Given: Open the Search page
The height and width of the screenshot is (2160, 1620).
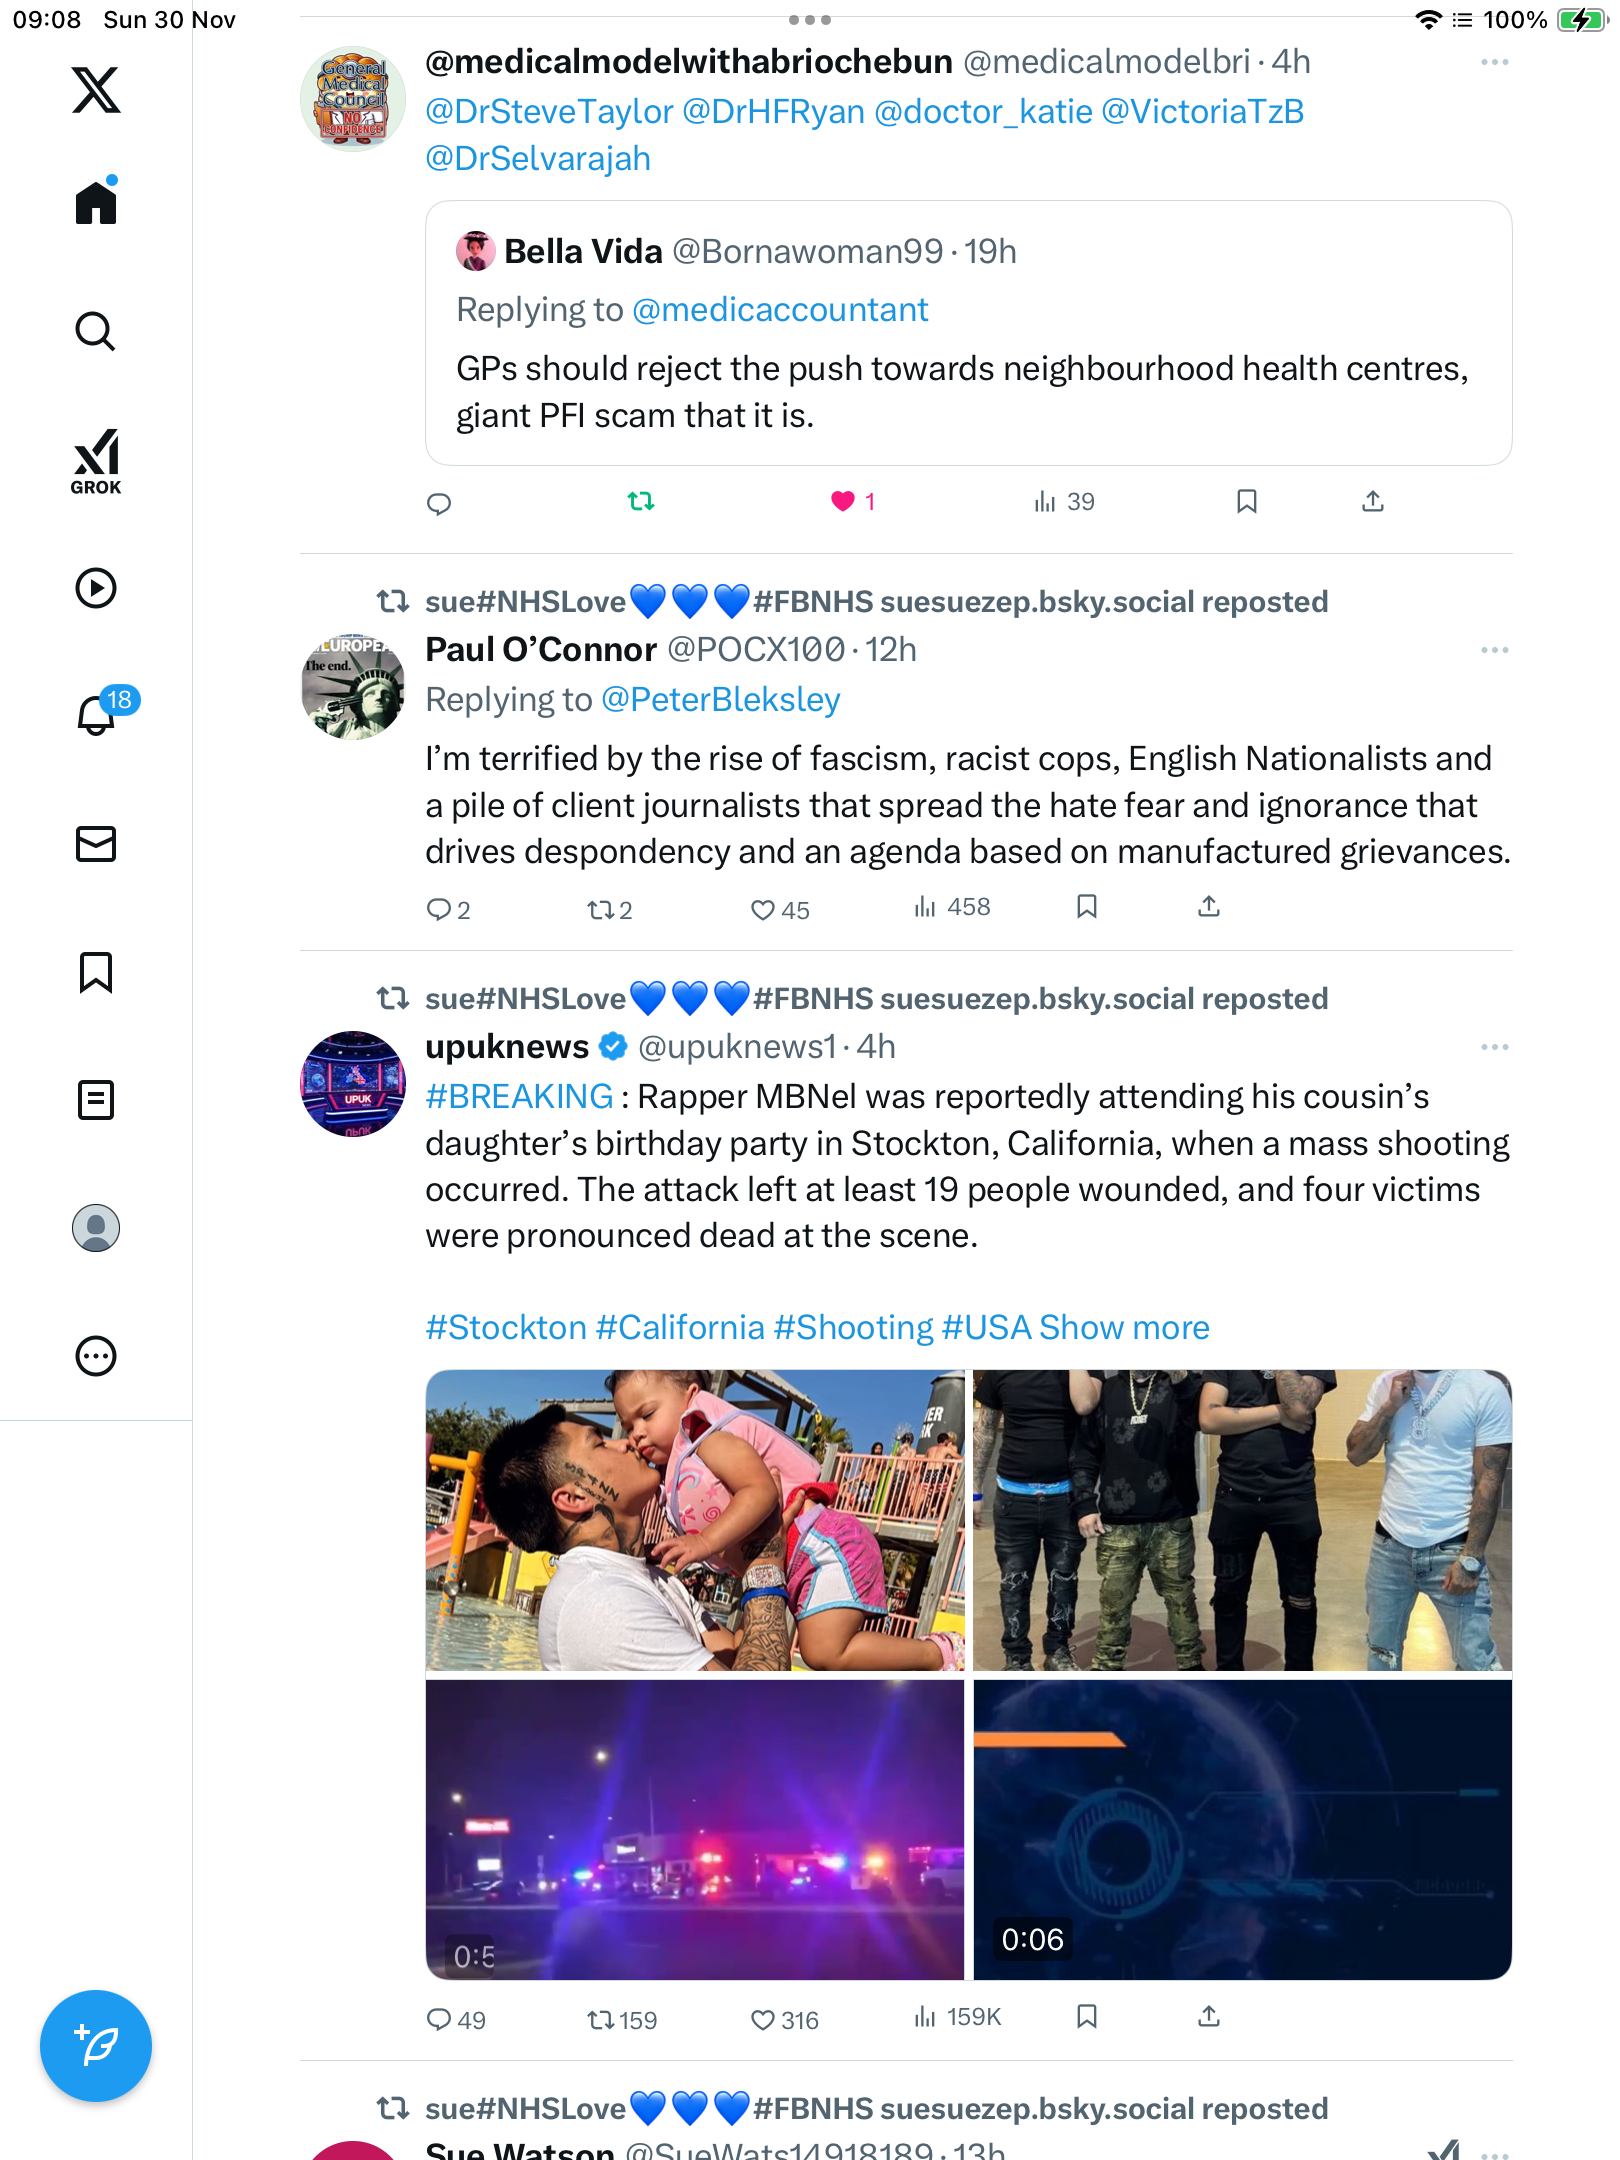Looking at the screenshot, I should [x=96, y=331].
